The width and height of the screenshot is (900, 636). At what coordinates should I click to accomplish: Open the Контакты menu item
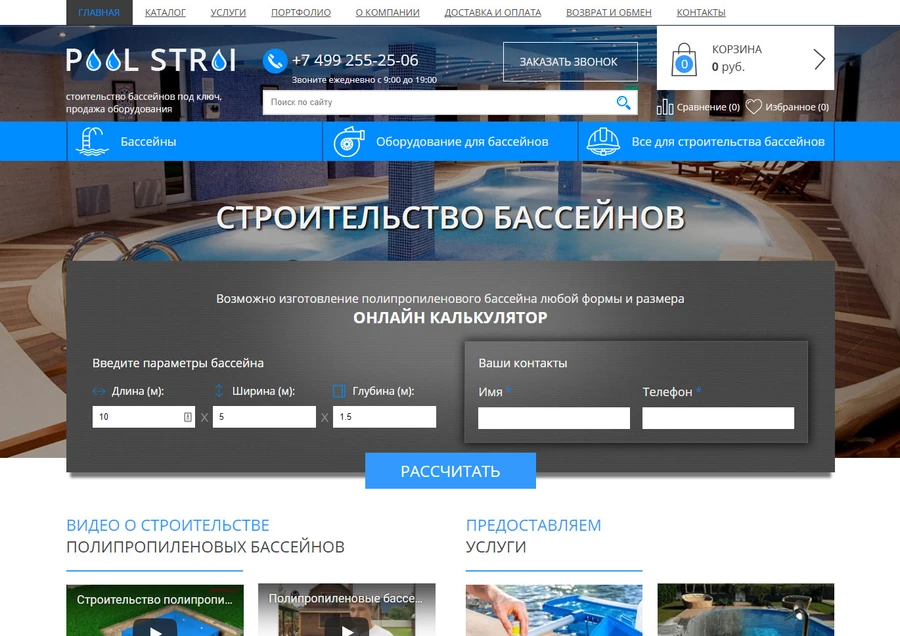click(701, 12)
